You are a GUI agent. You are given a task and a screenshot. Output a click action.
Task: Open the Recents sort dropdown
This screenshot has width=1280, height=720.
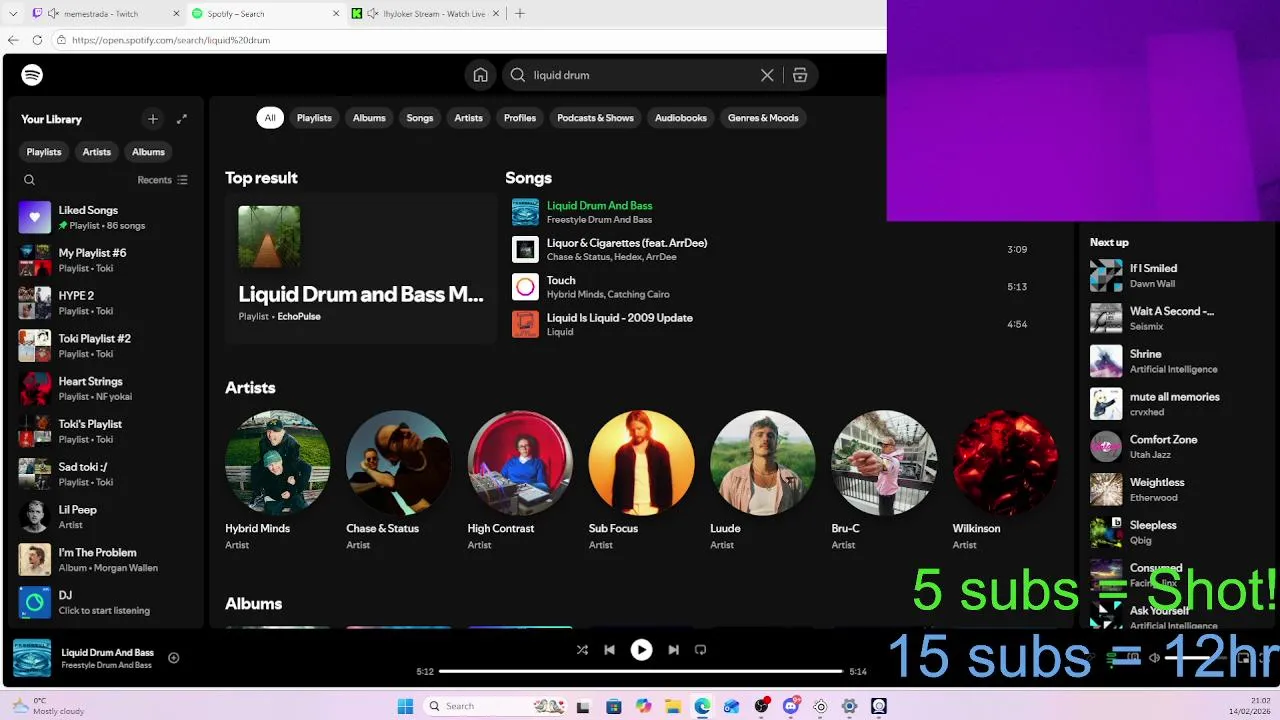click(x=162, y=180)
